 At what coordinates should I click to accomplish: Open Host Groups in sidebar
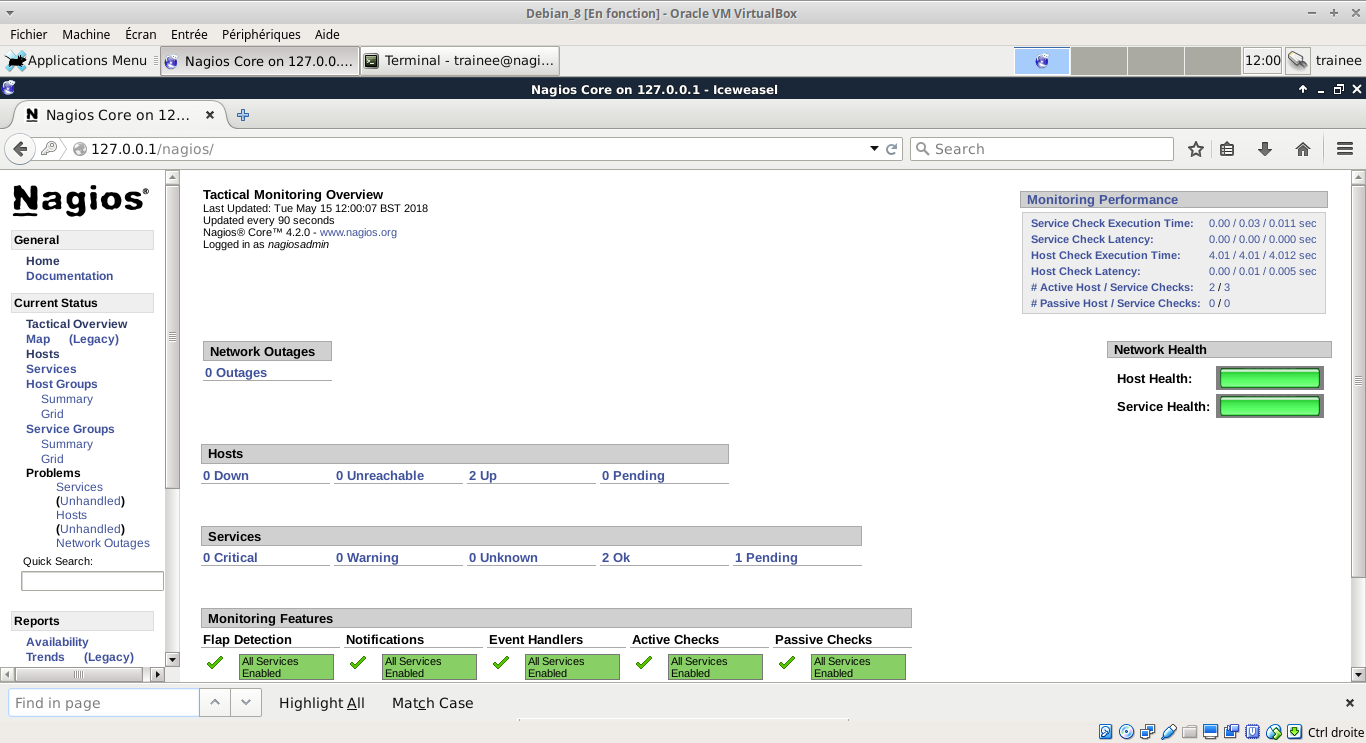pos(62,384)
